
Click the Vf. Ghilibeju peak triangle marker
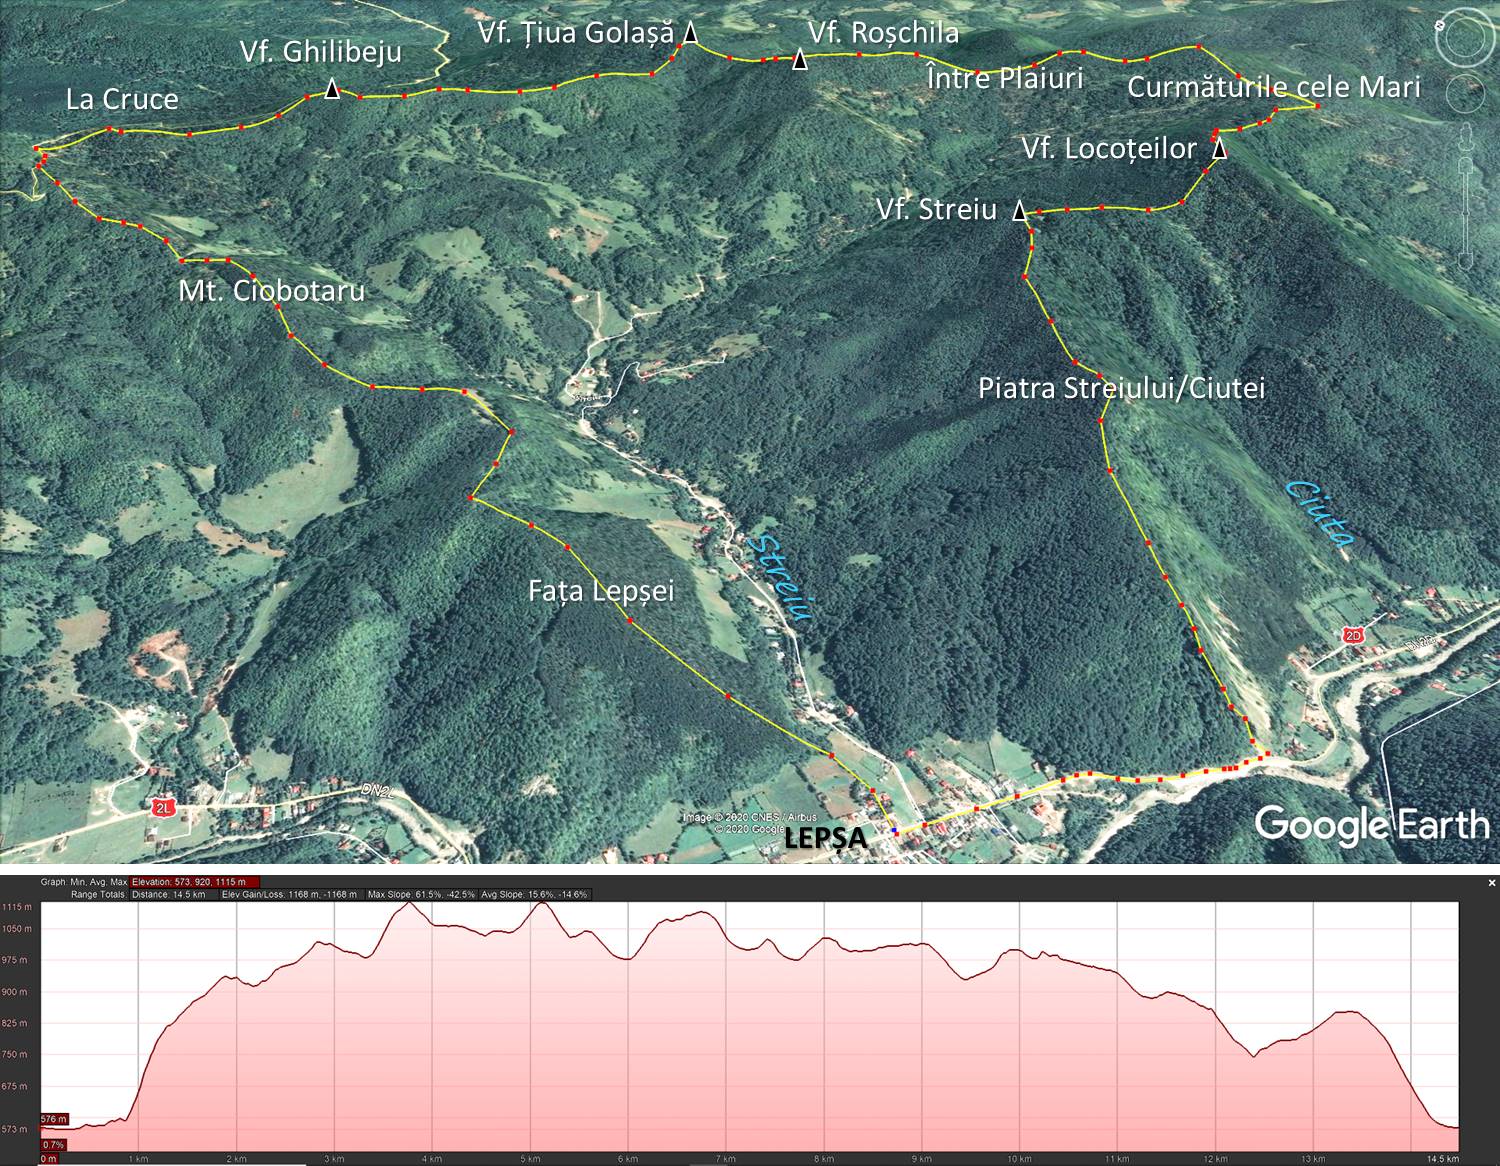[332, 91]
